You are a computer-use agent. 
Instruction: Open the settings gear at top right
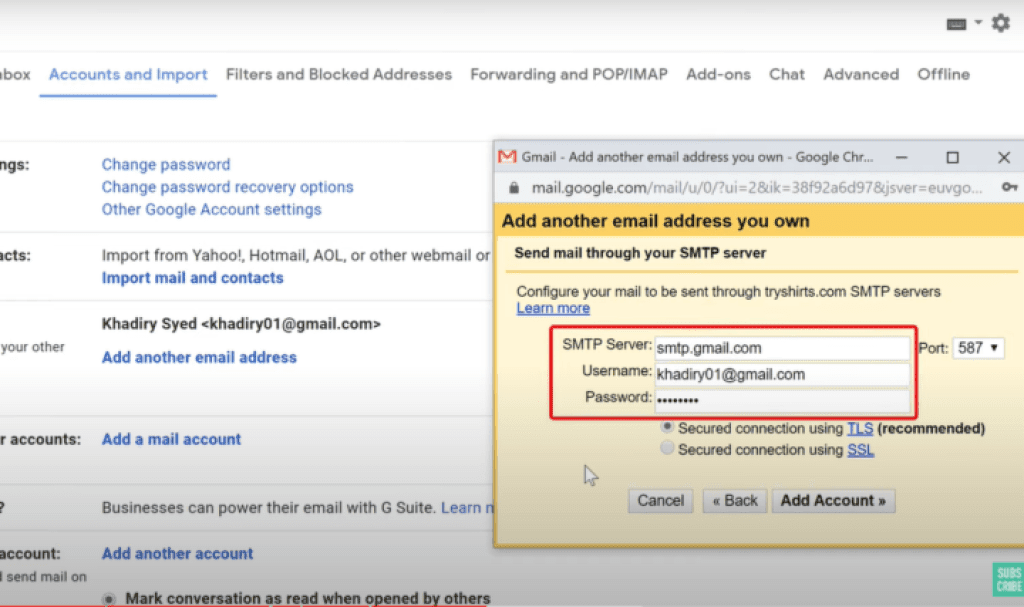pos(1000,22)
